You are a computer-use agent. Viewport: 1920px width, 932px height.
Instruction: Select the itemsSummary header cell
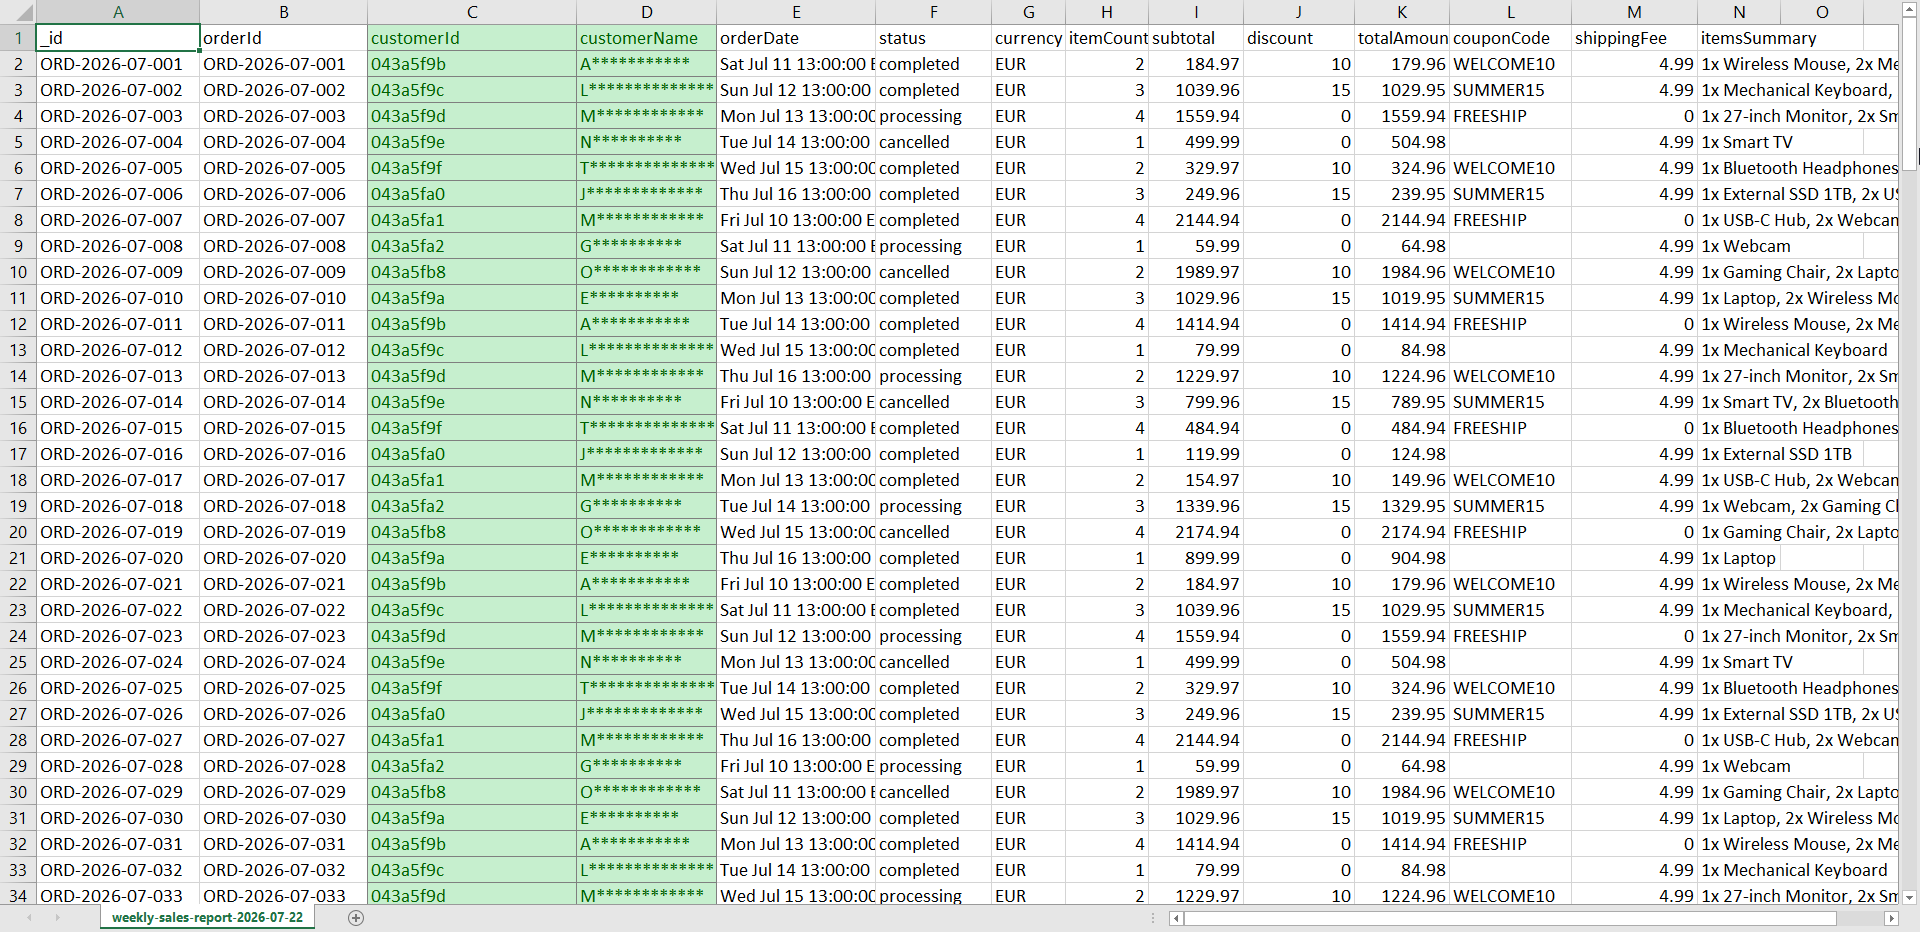pos(1739,38)
